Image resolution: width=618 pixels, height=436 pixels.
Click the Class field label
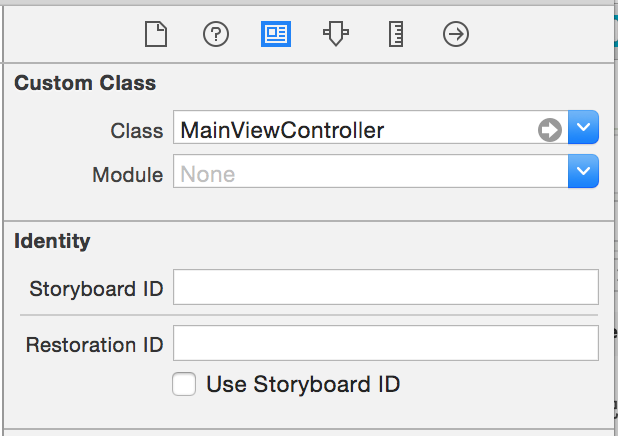tap(136, 130)
